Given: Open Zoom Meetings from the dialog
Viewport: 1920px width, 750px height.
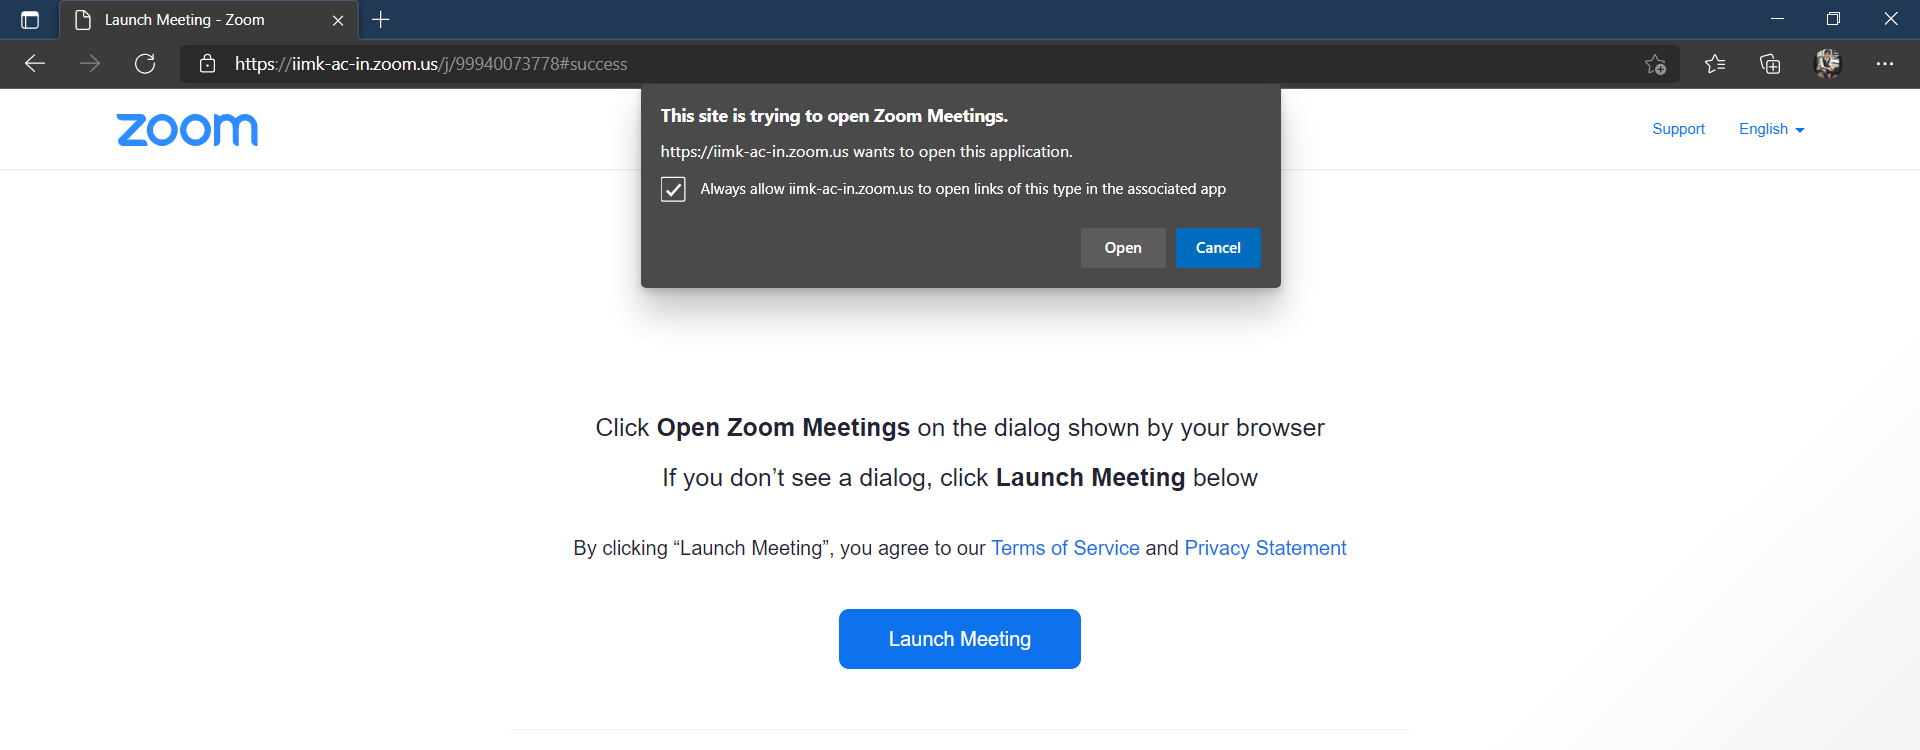Looking at the screenshot, I should 1122,247.
